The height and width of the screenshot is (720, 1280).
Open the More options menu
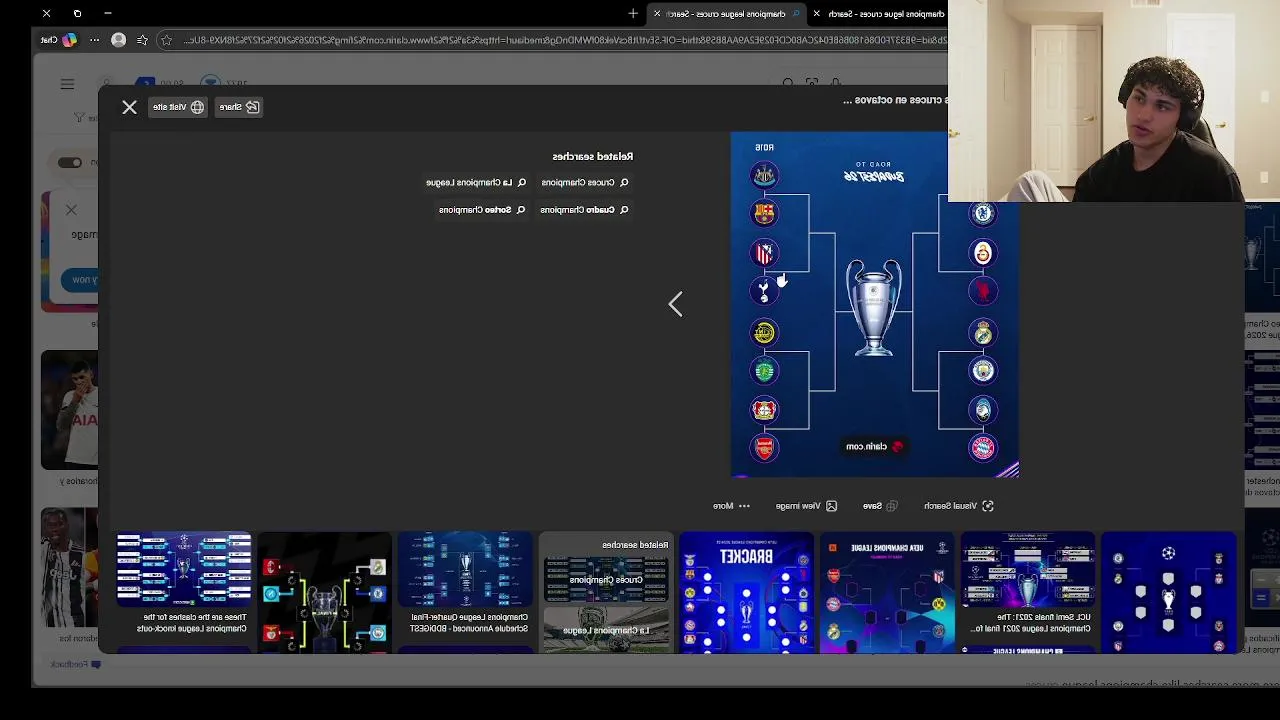(731, 506)
